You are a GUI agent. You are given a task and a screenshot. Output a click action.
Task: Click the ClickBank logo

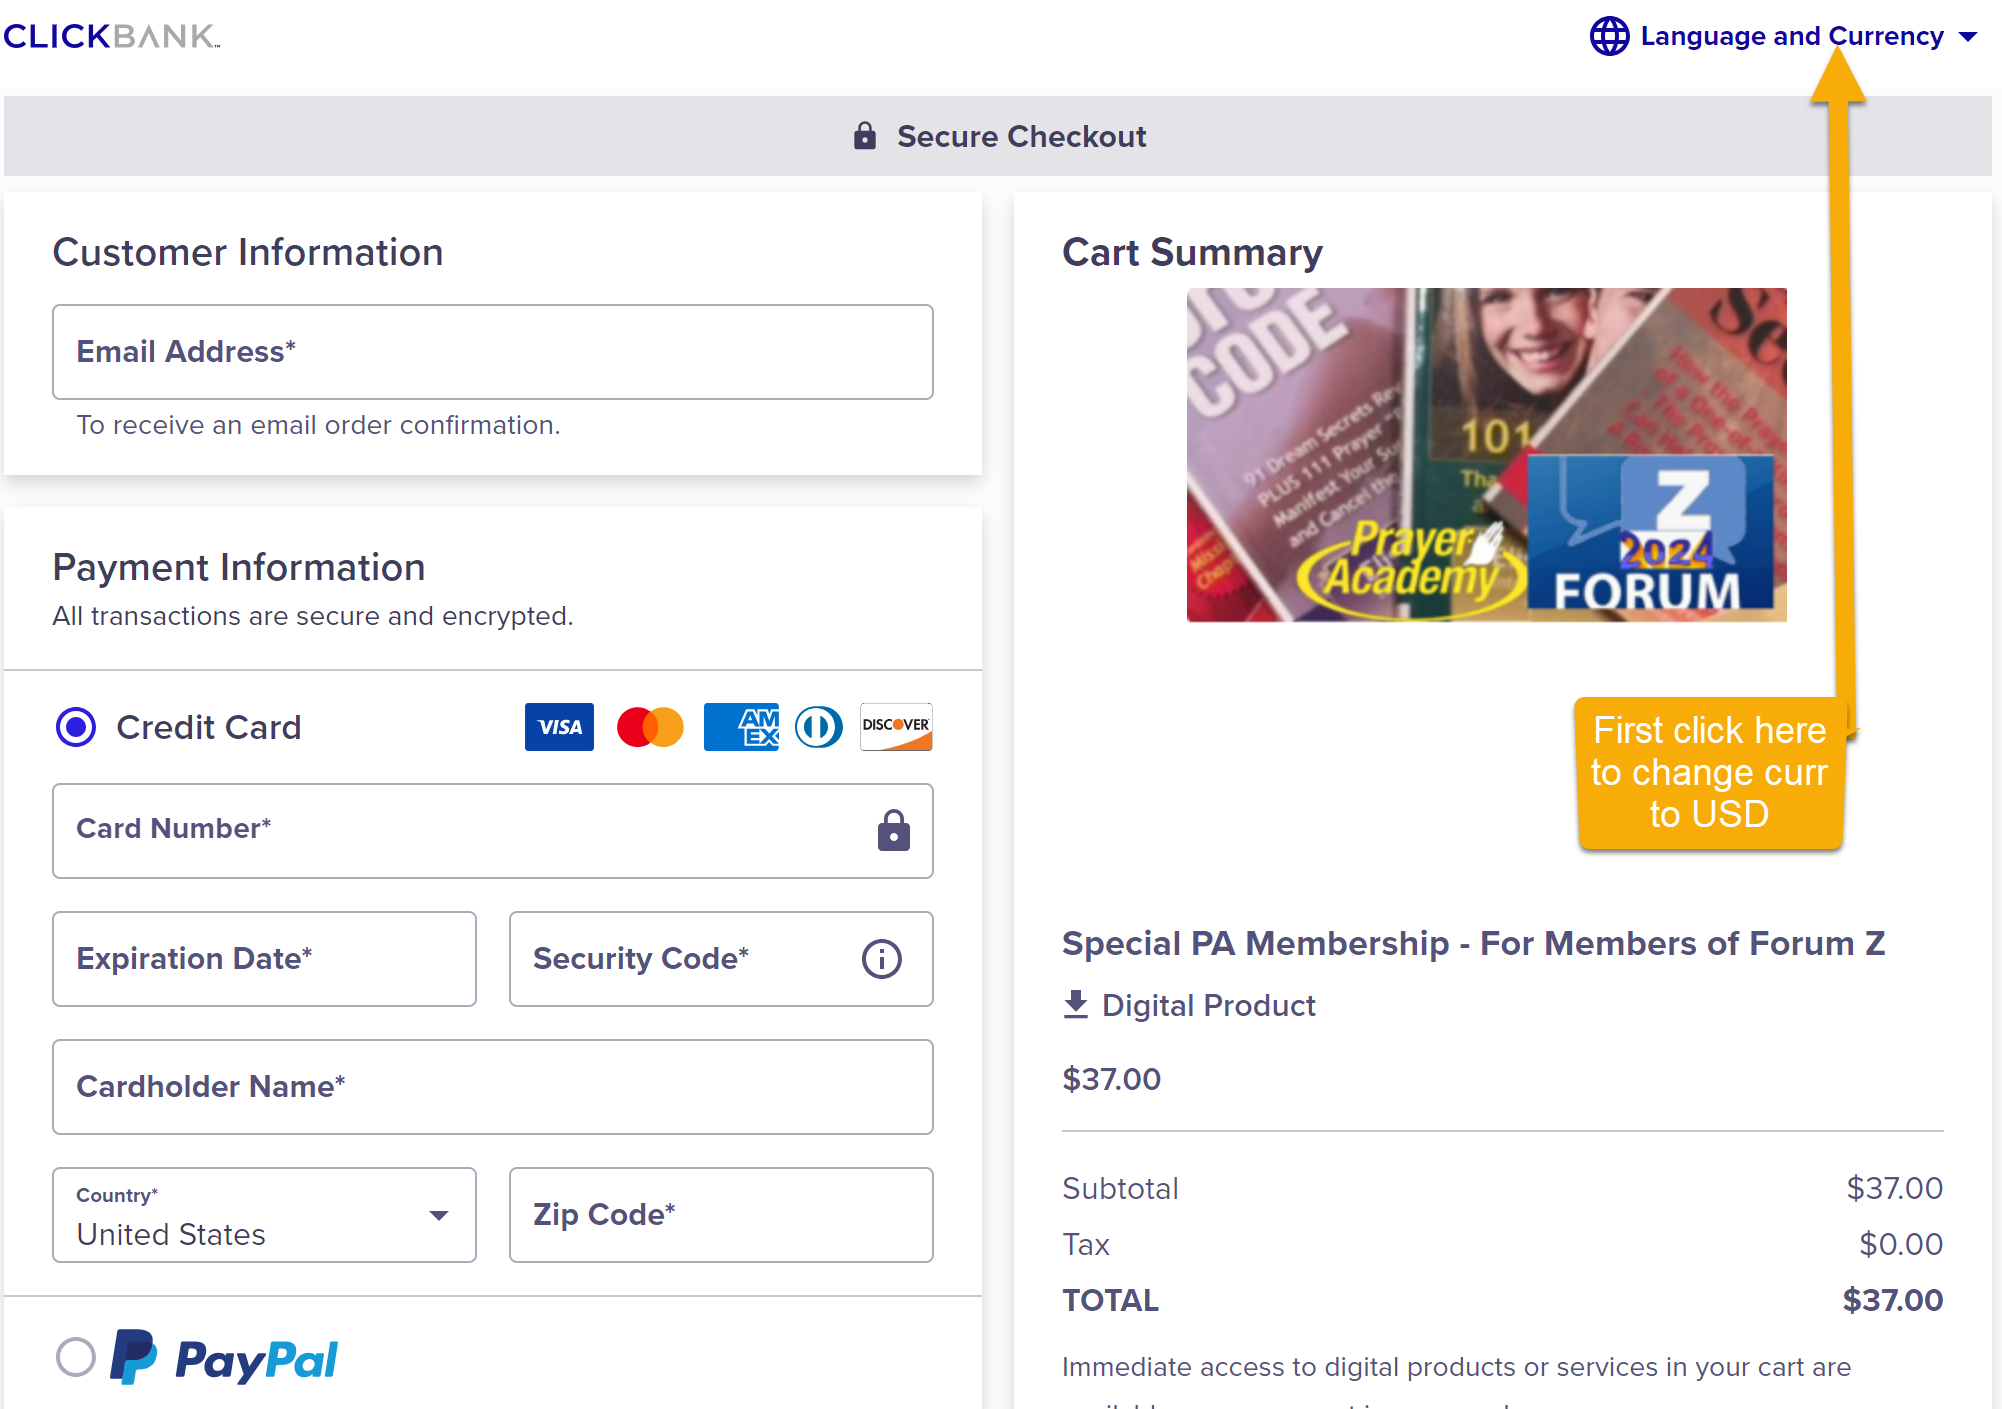(111, 37)
